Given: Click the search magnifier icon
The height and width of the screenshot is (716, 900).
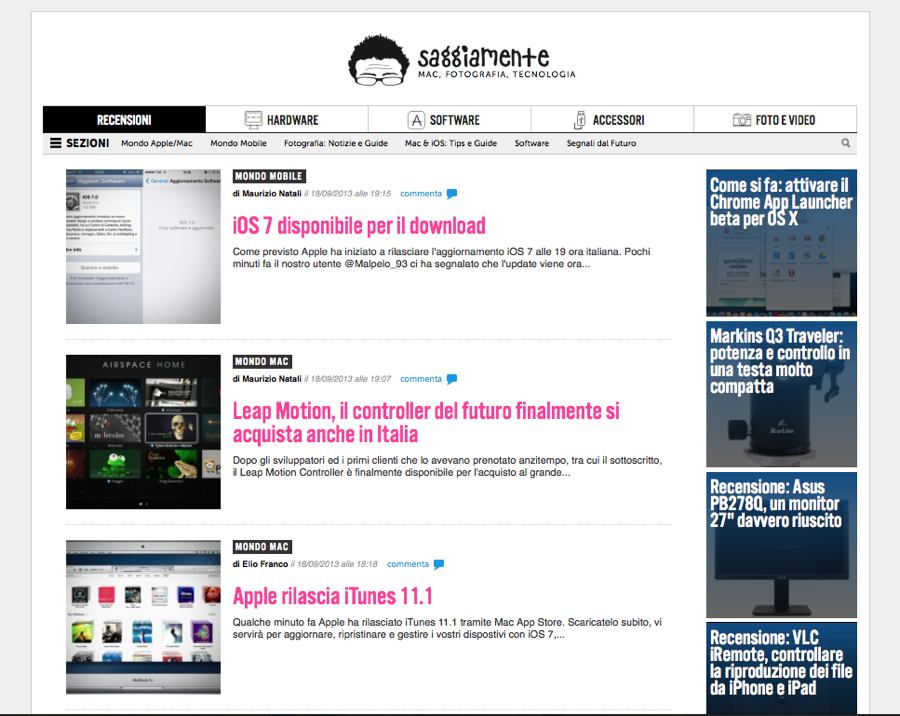Looking at the screenshot, I should coord(845,143).
